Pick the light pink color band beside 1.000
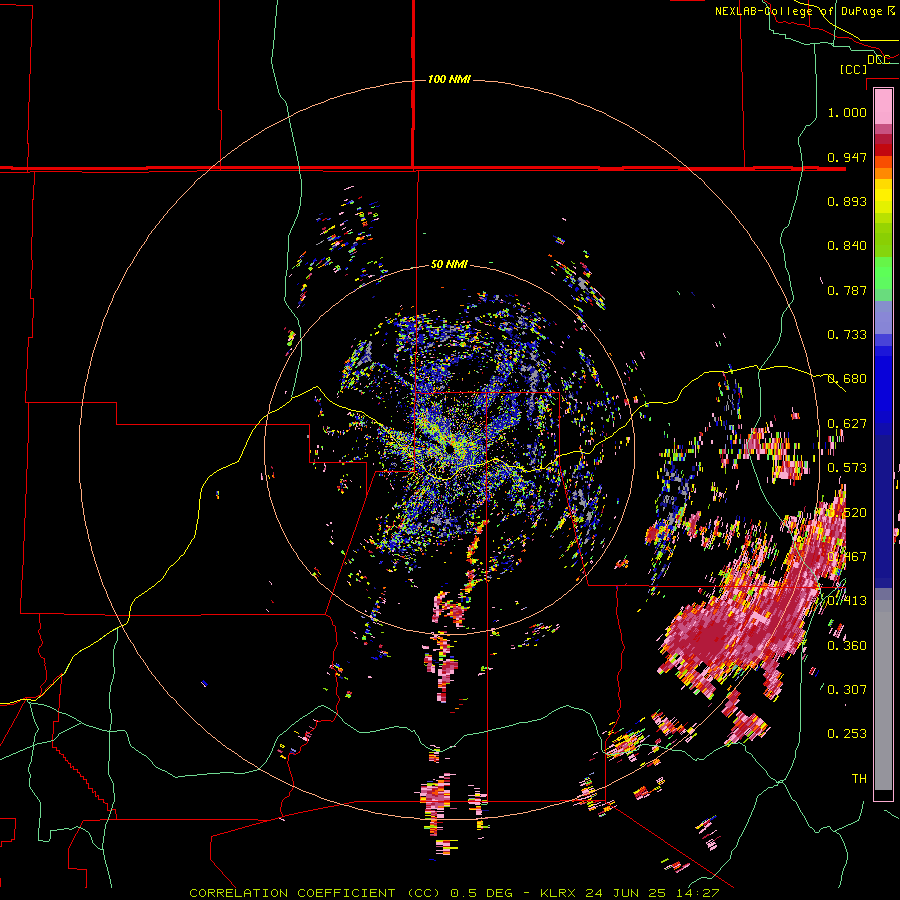 point(883,106)
